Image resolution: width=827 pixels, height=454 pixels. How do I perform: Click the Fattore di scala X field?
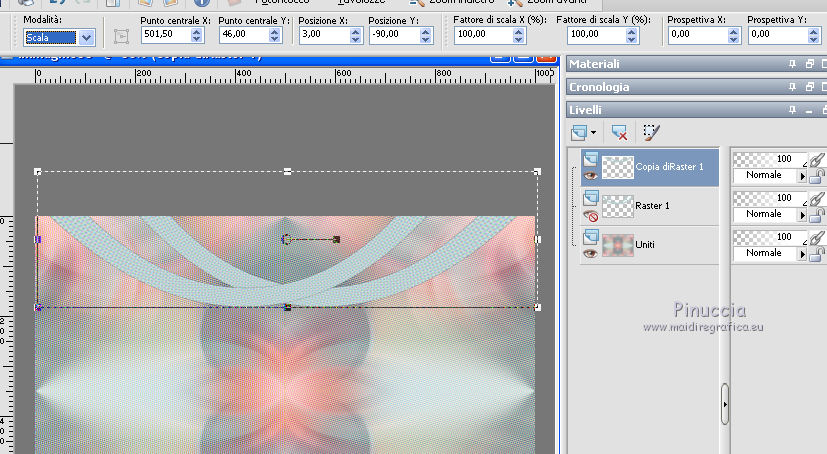(x=483, y=34)
